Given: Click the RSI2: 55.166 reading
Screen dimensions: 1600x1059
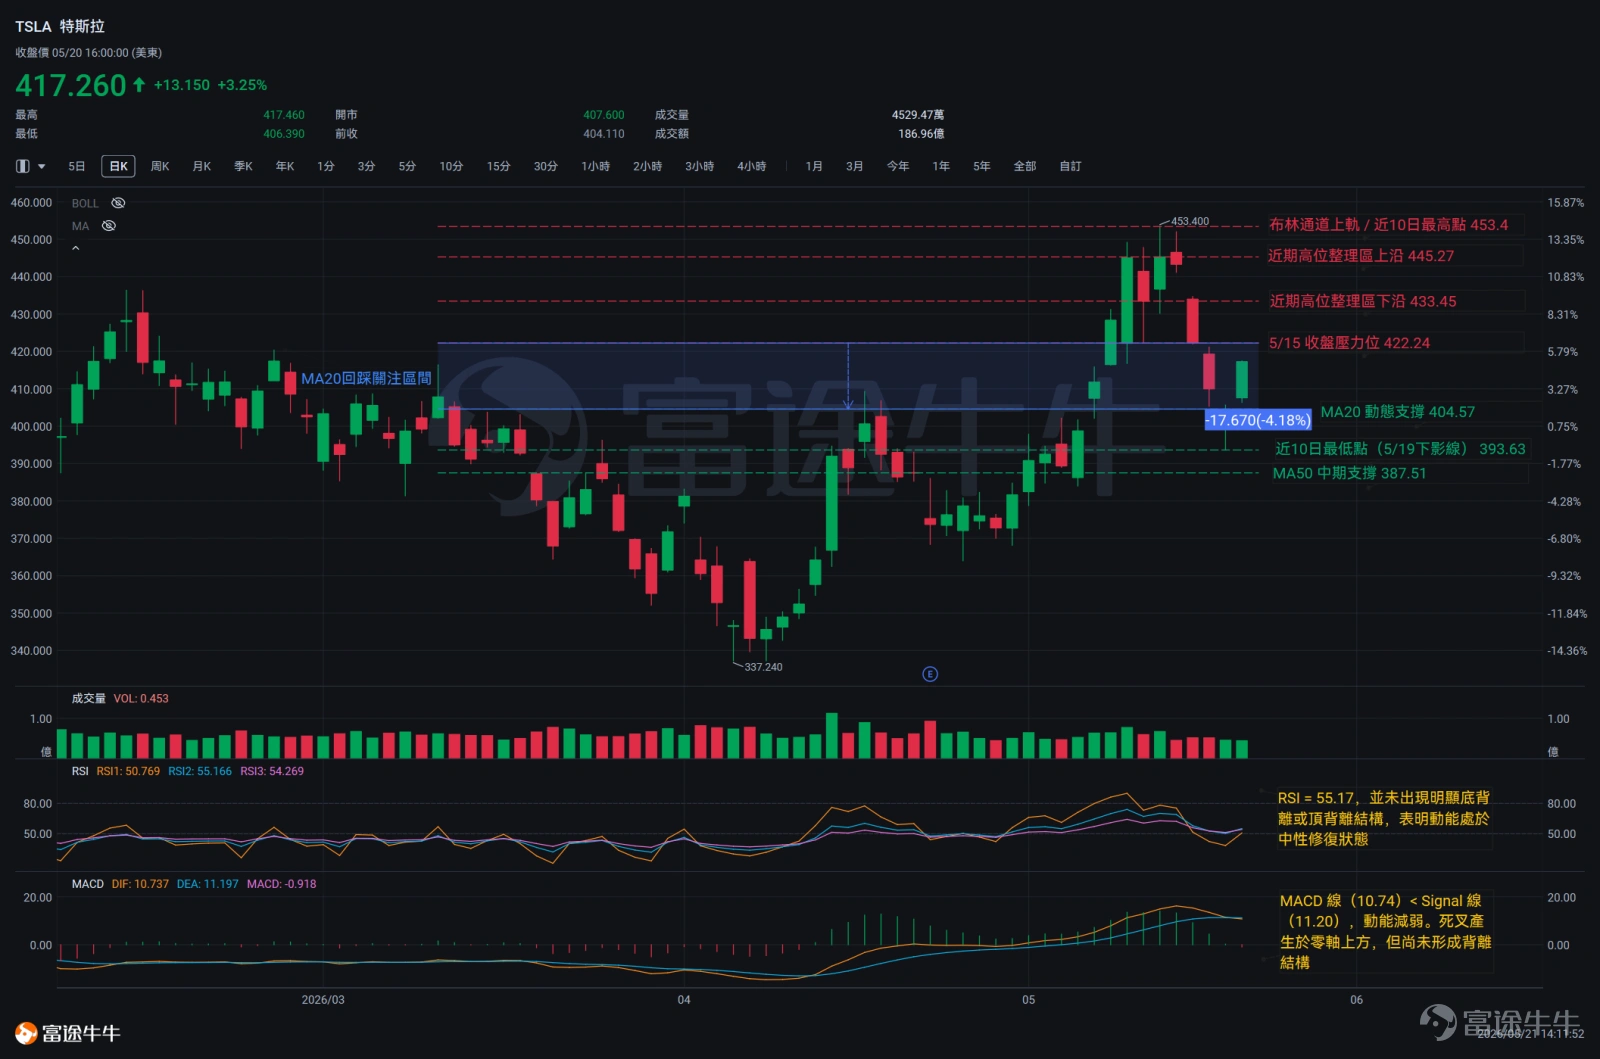Looking at the screenshot, I should tap(200, 771).
